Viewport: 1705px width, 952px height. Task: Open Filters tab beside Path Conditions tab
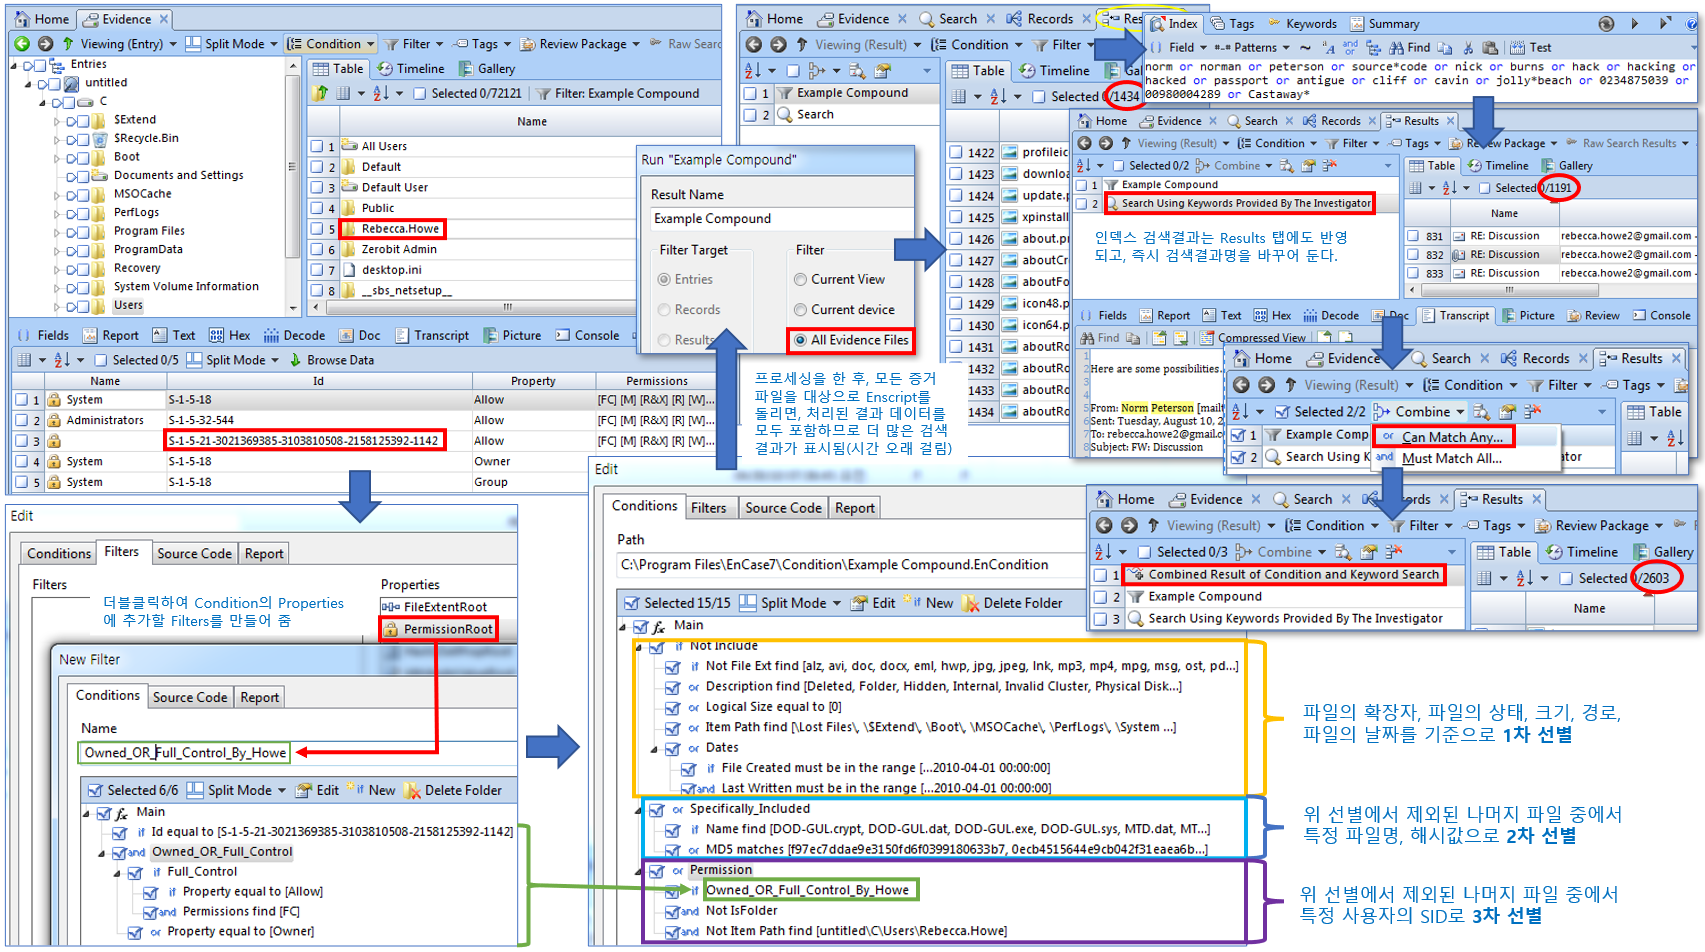coord(709,508)
